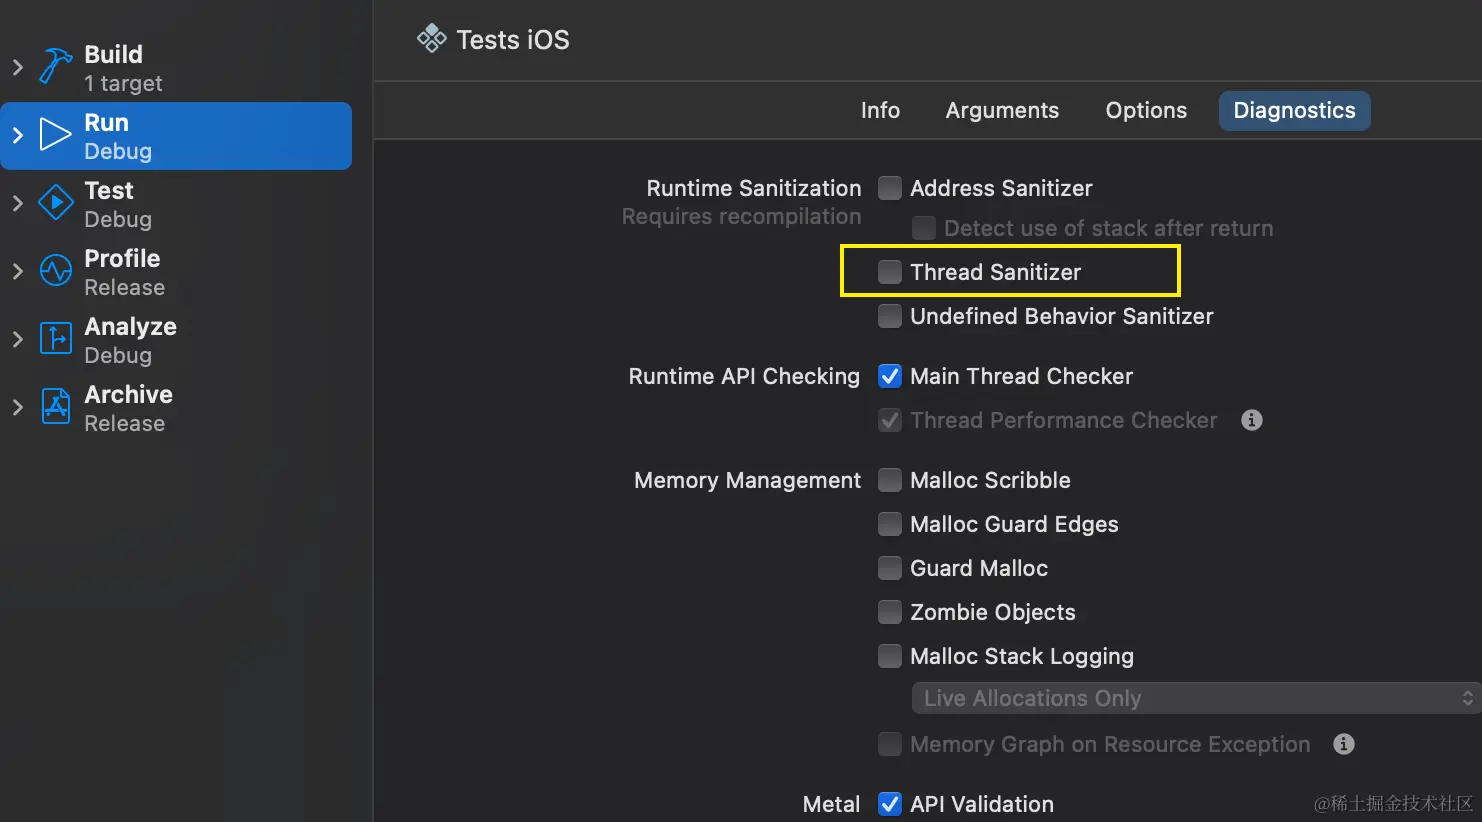This screenshot has width=1482, height=822.
Task: Go to the Info tab
Action: [x=880, y=110]
